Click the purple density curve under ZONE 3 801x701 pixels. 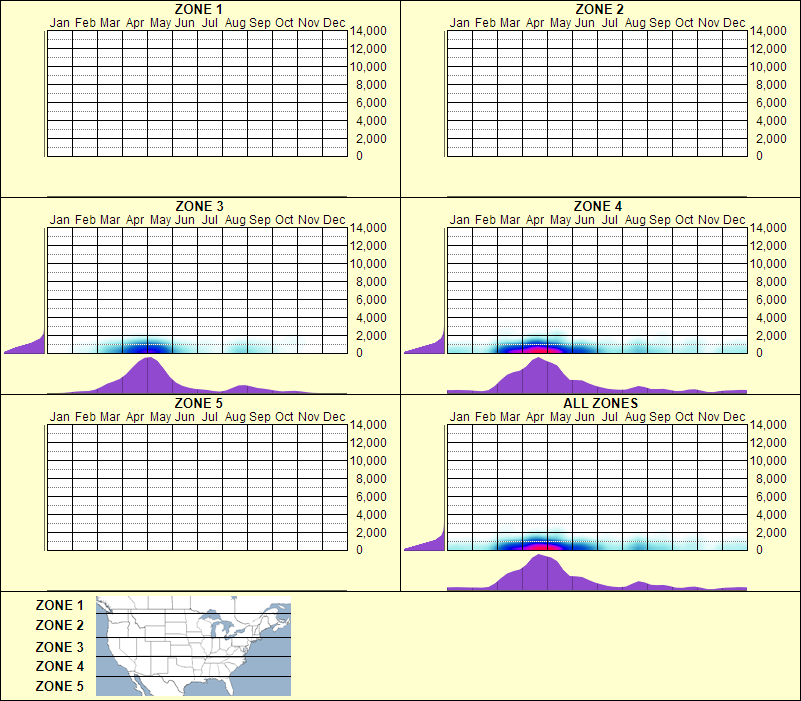point(150,375)
